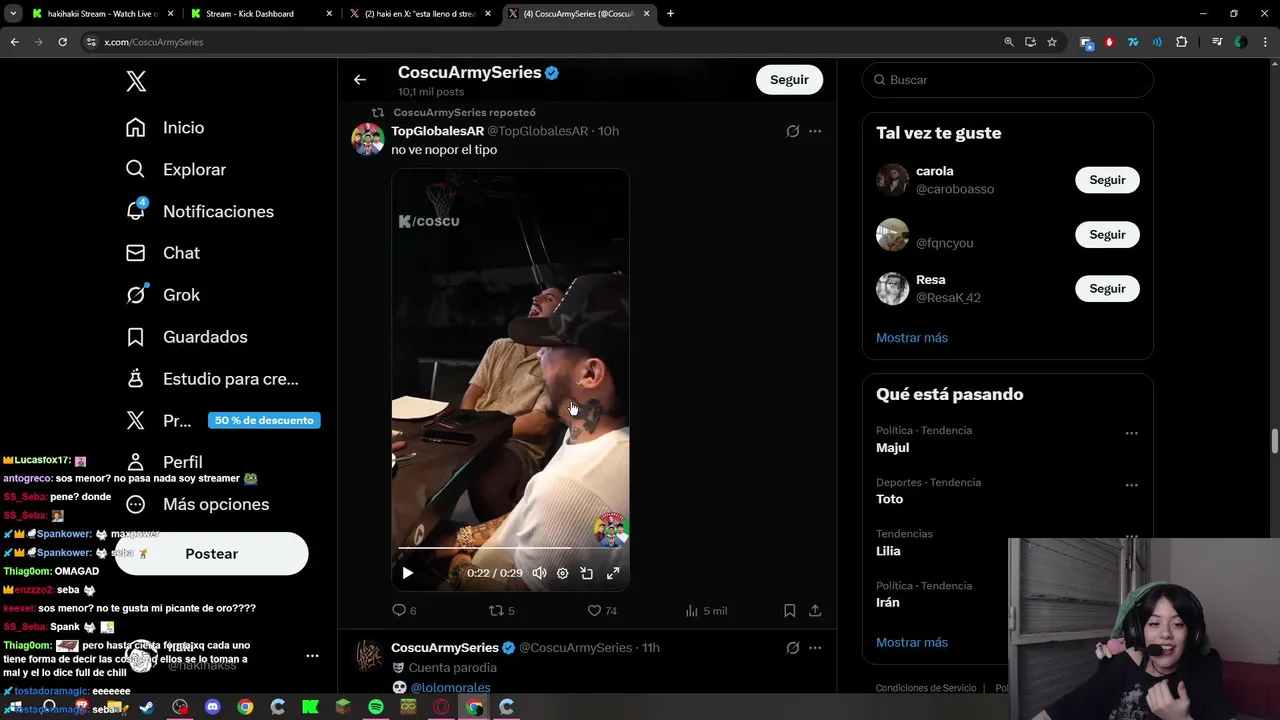Mute the video using the speaker icon
This screenshot has height=720, width=1280.
(x=539, y=573)
